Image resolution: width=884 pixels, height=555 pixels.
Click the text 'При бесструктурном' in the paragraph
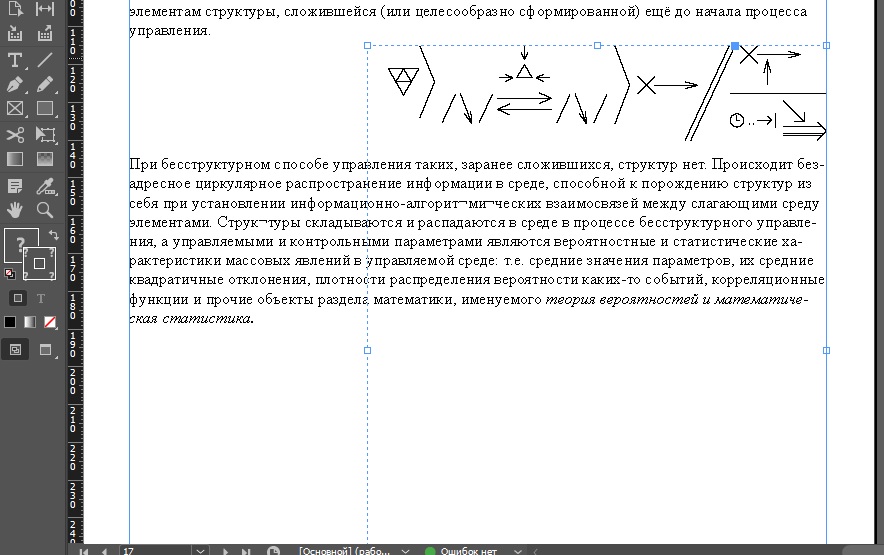click(200, 165)
